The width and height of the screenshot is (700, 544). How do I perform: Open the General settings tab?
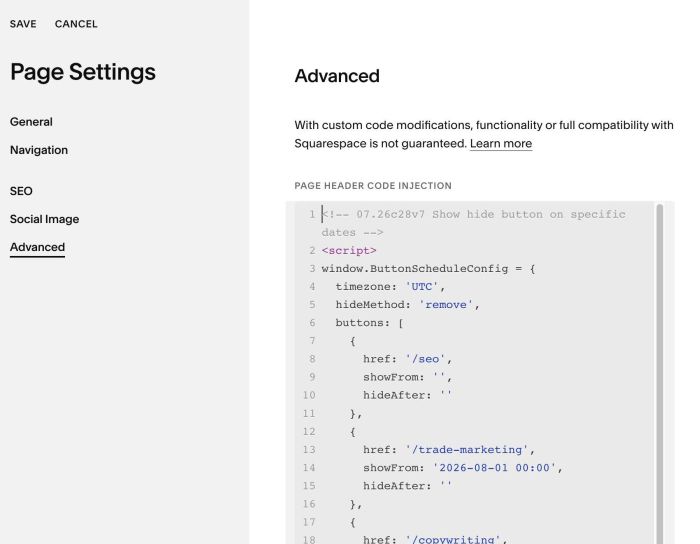31,122
